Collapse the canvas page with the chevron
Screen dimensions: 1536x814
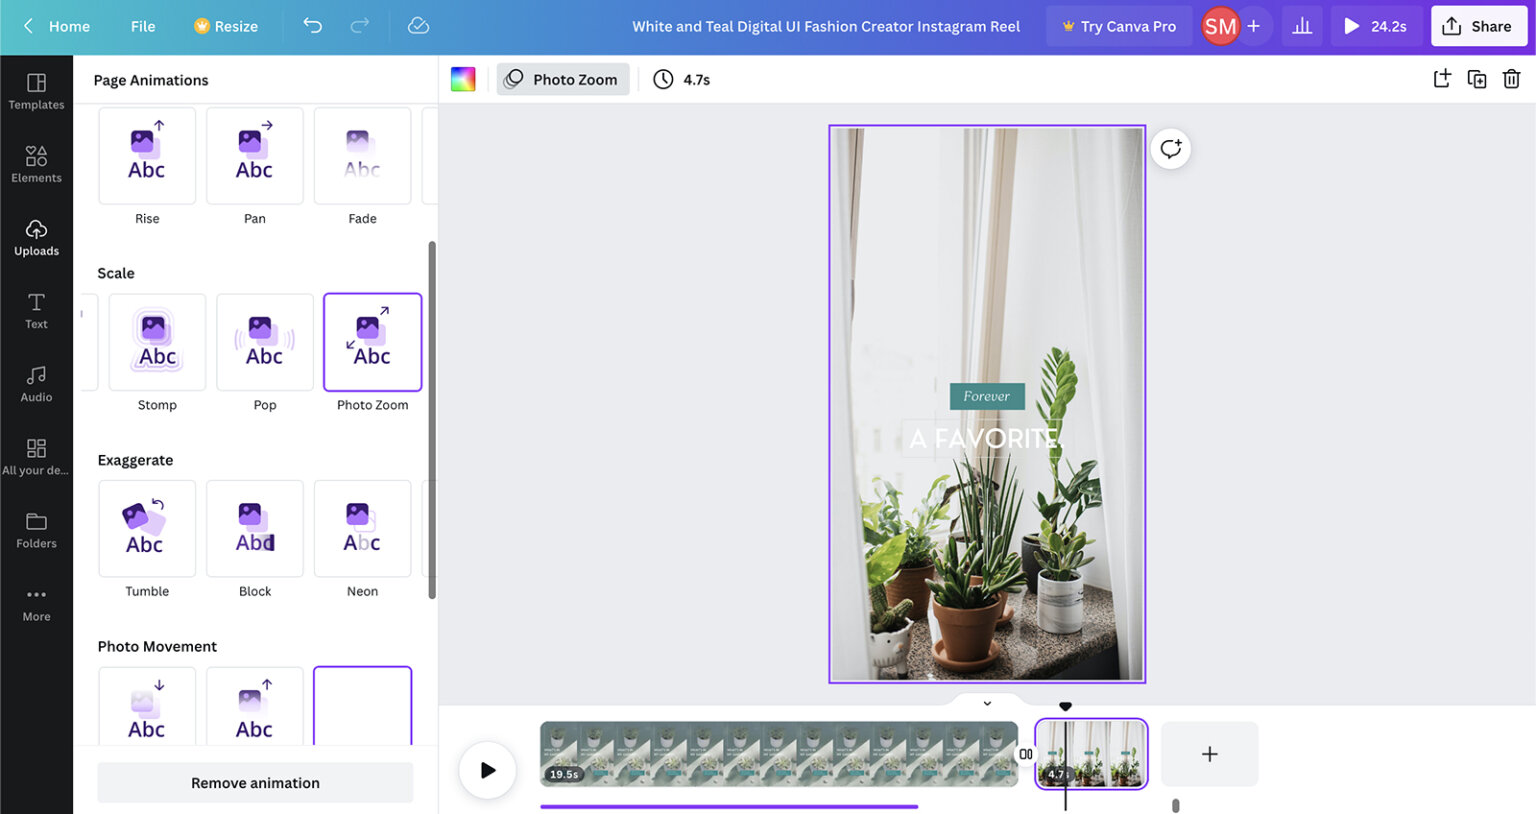[987, 702]
